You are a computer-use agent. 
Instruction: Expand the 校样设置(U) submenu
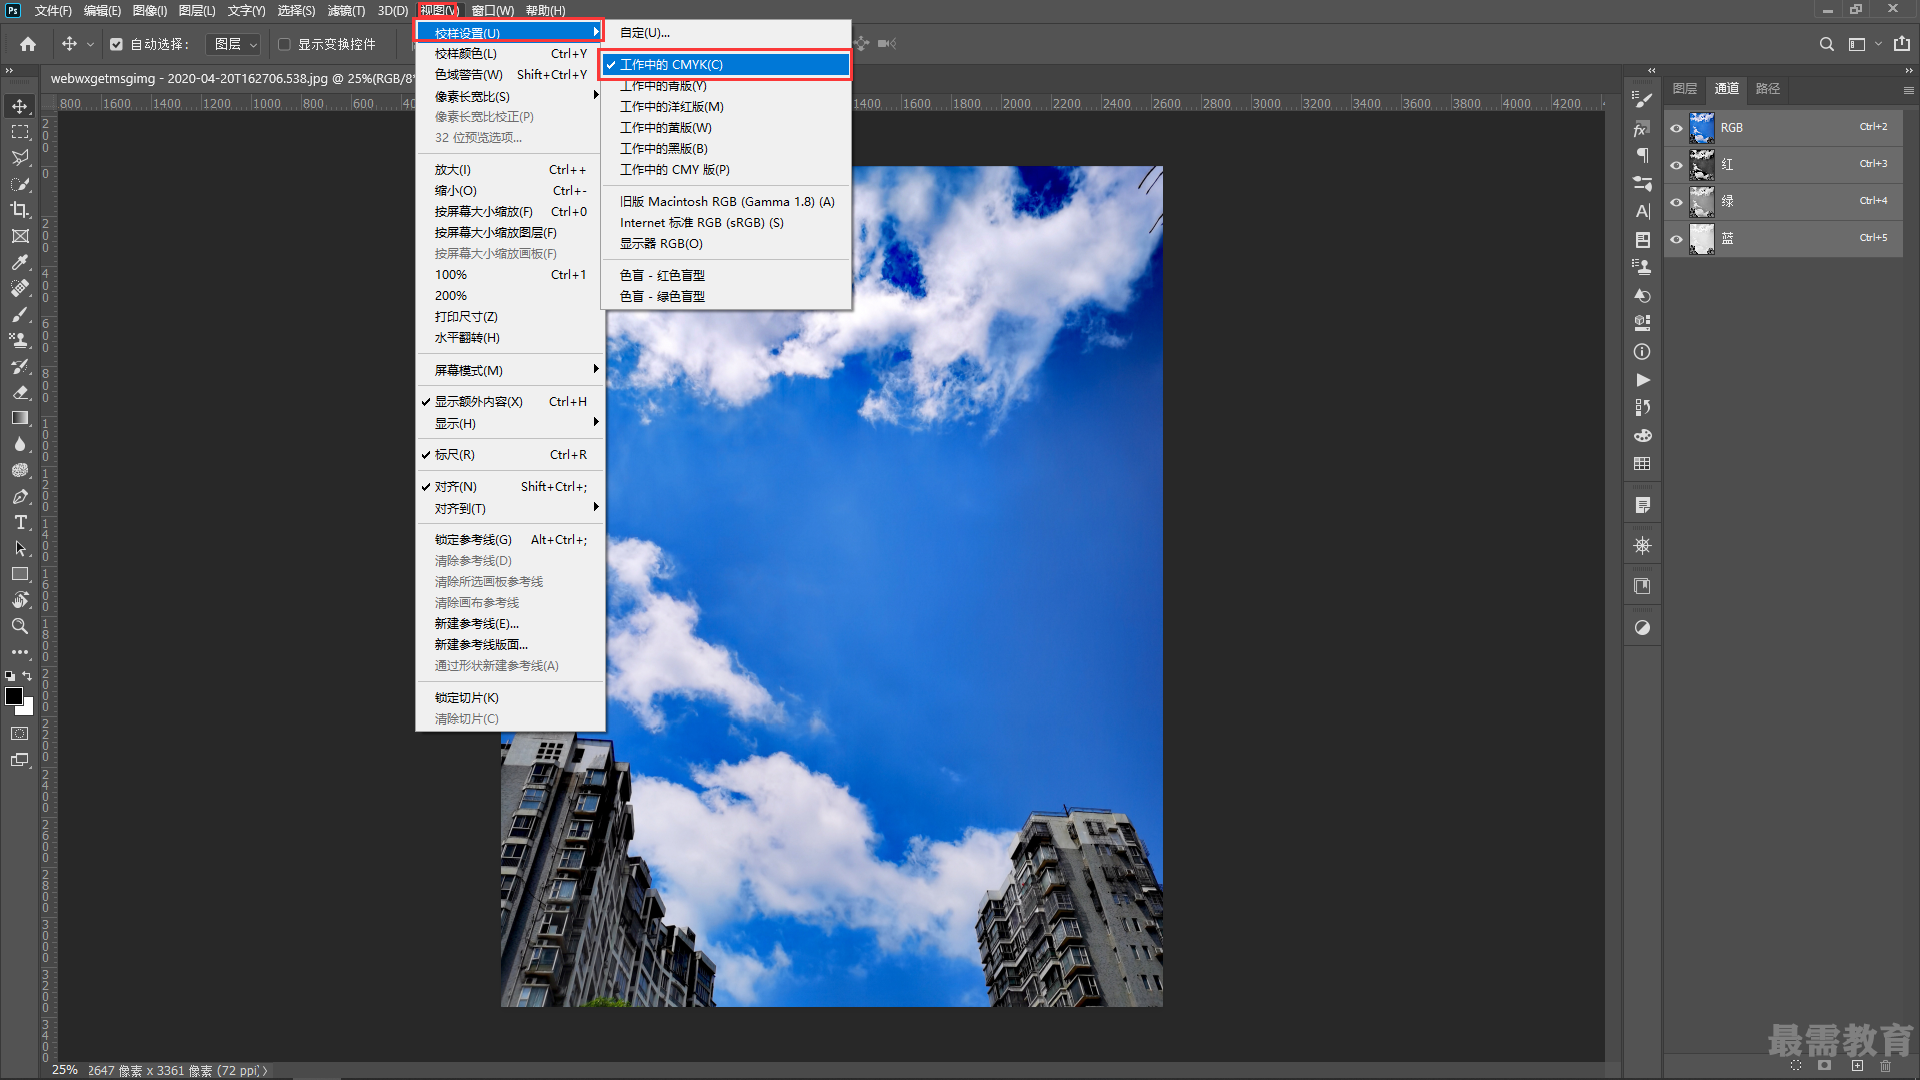510,33
